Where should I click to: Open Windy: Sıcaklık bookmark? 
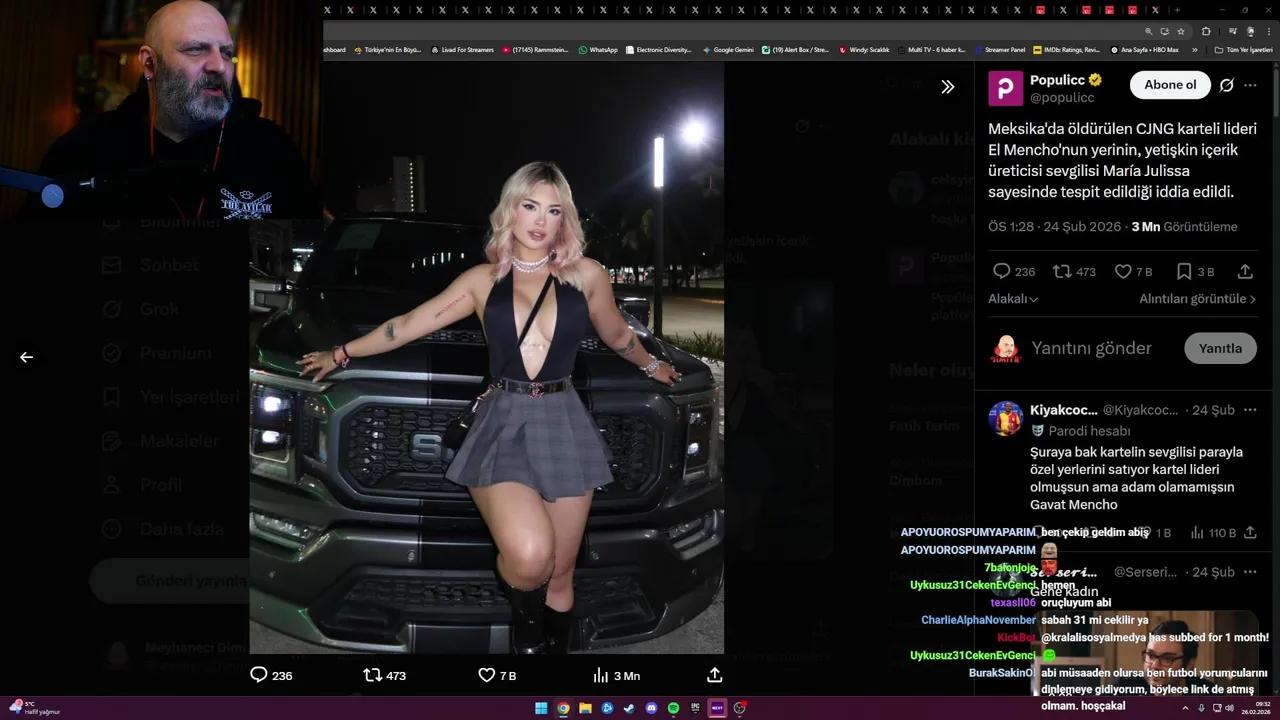pyautogui.click(x=864, y=49)
